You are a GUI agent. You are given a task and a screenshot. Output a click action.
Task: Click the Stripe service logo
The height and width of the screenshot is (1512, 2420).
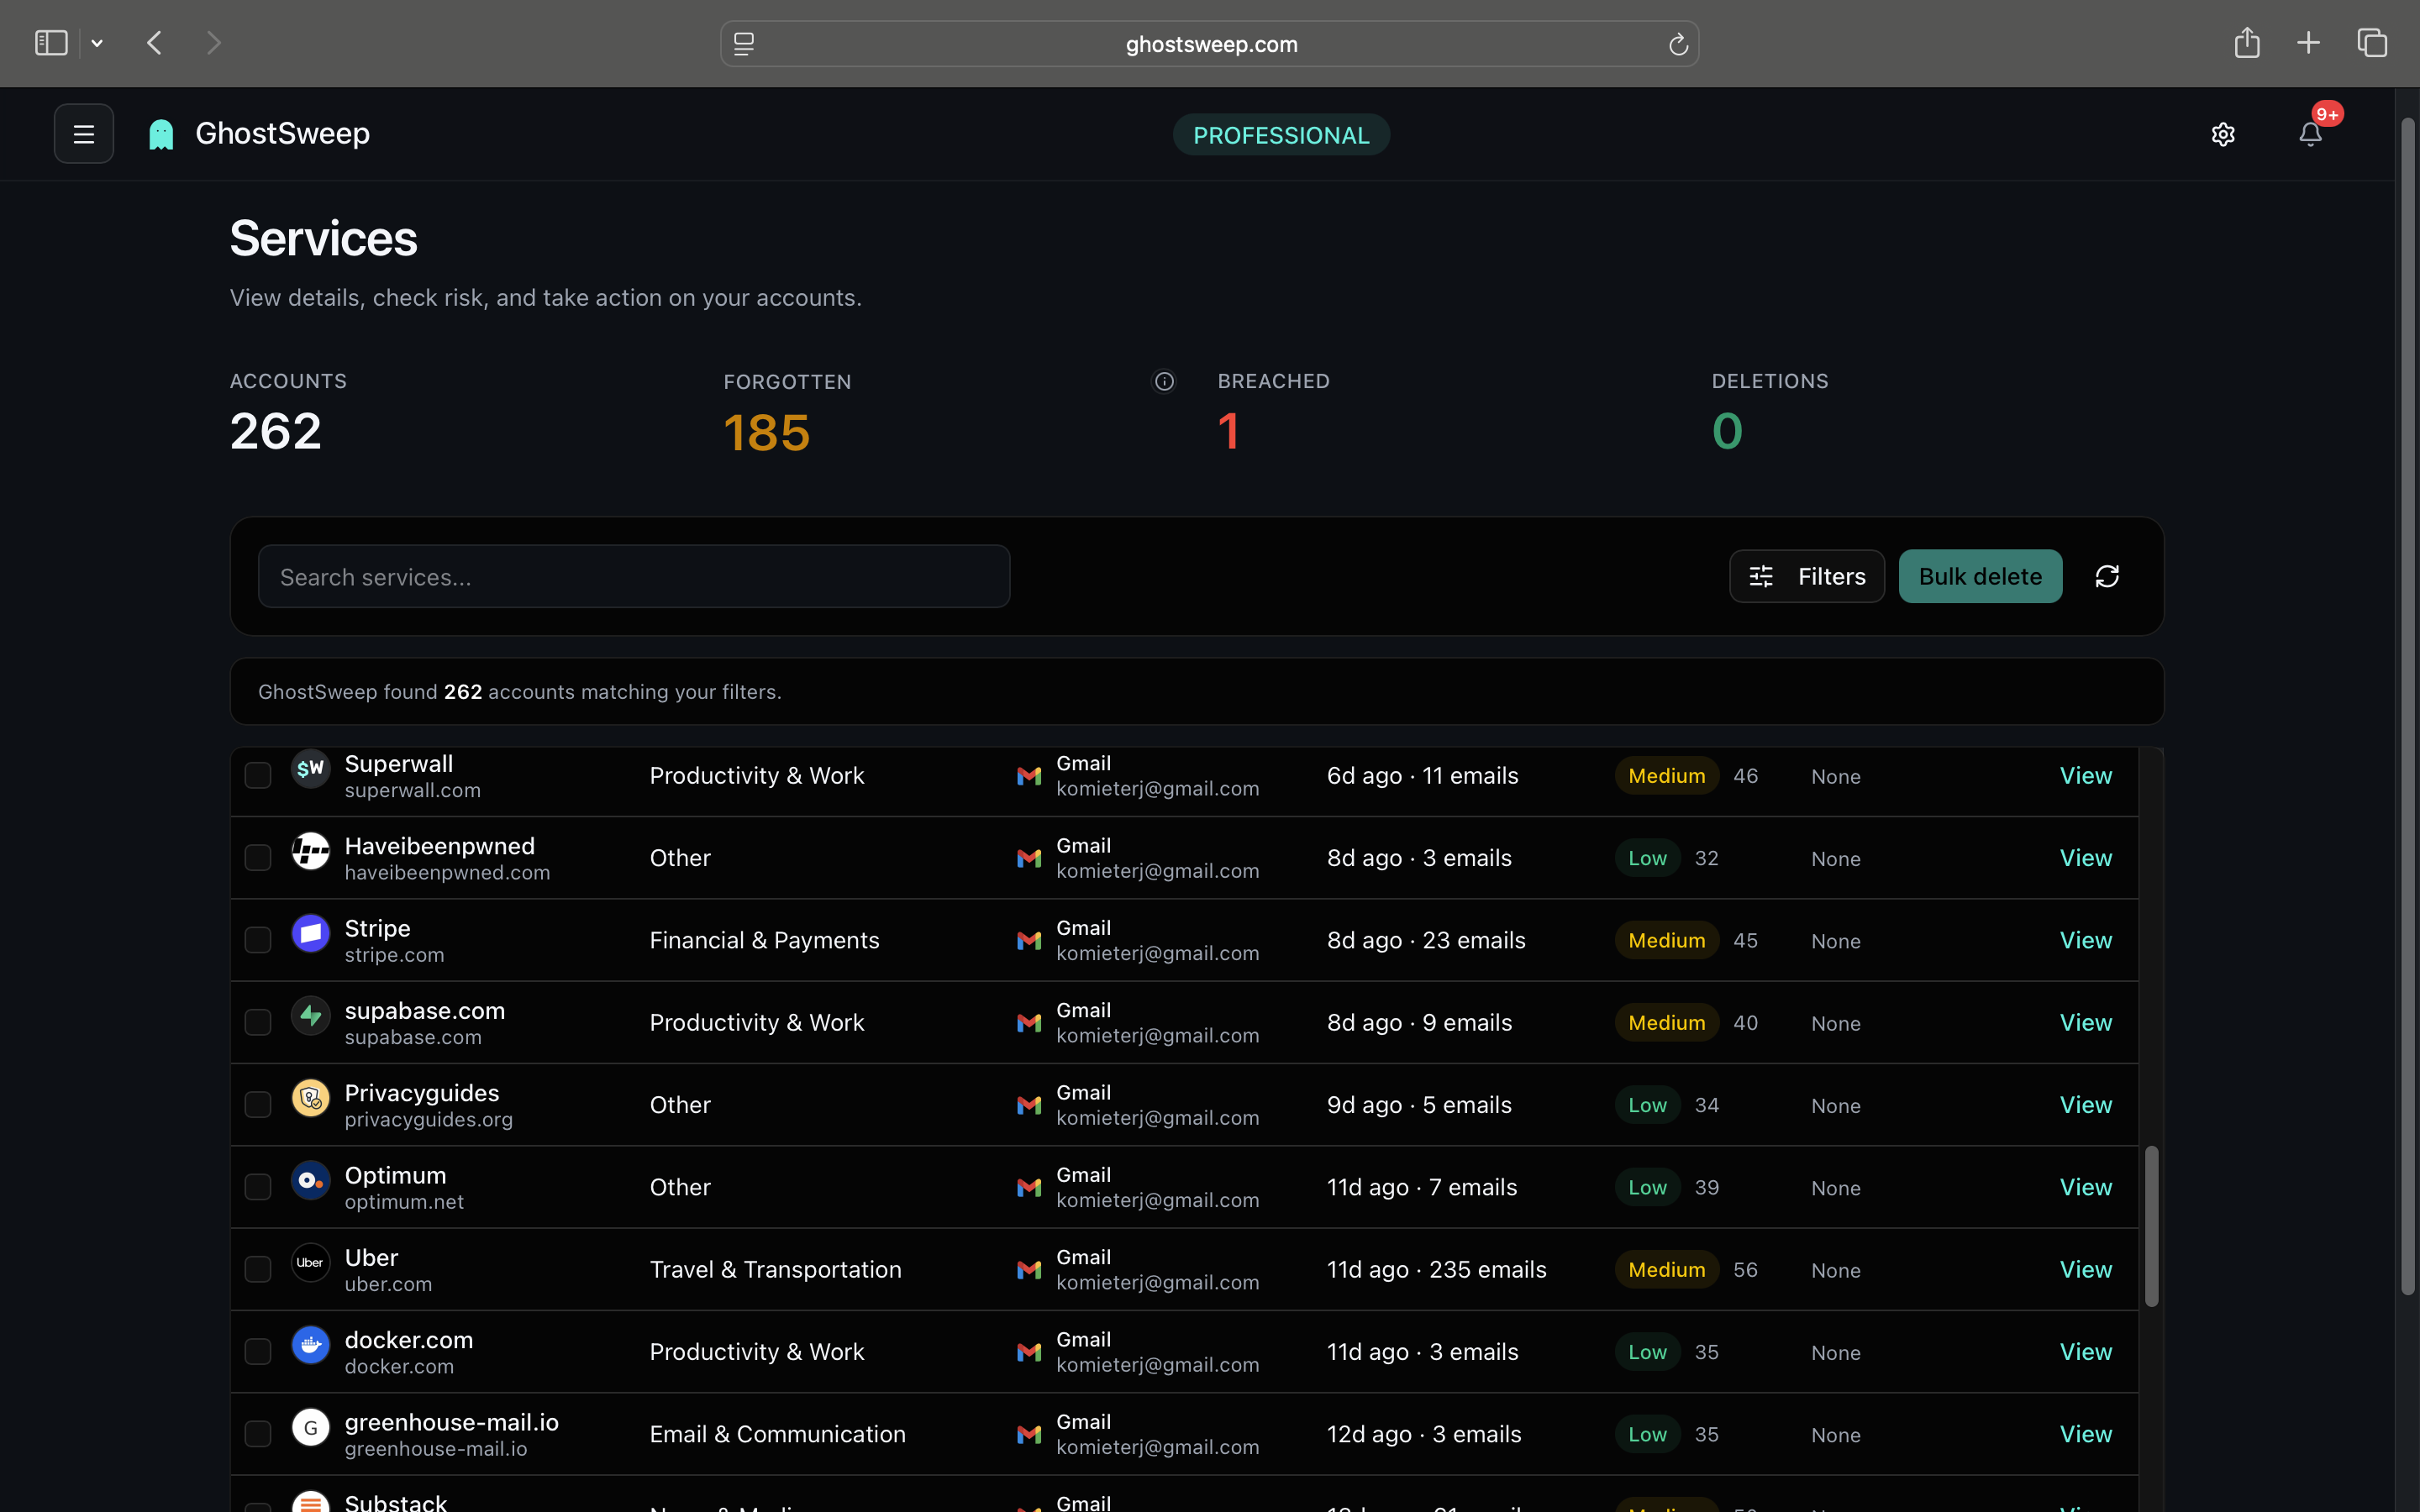click(x=311, y=934)
